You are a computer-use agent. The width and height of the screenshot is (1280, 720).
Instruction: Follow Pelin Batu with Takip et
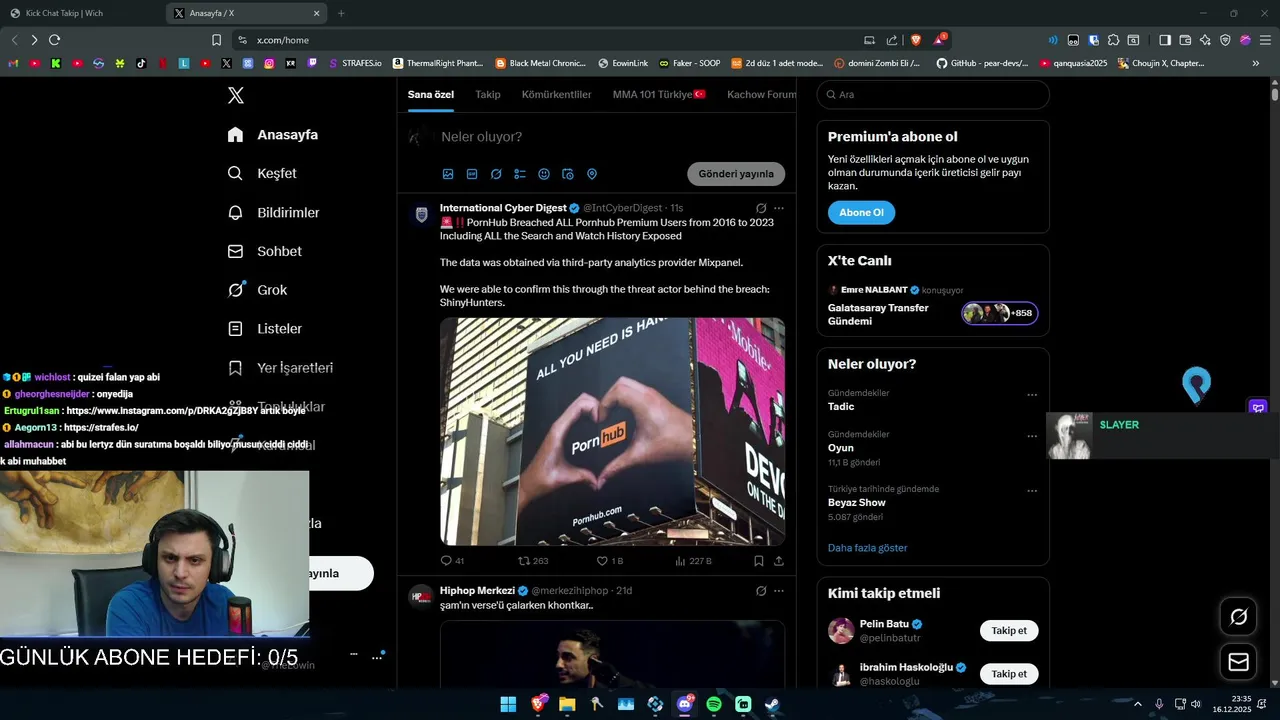tap(1009, 631)
